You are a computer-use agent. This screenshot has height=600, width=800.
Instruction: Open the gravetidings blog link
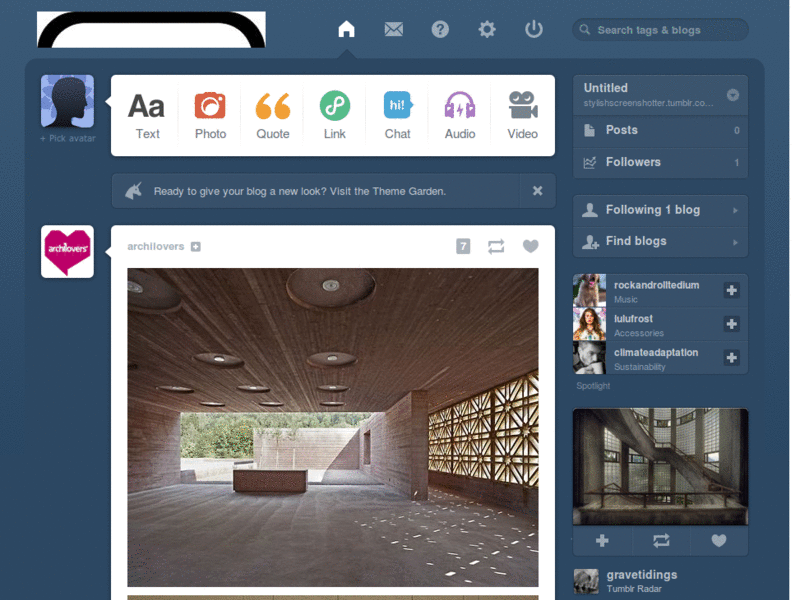[642, 575]
